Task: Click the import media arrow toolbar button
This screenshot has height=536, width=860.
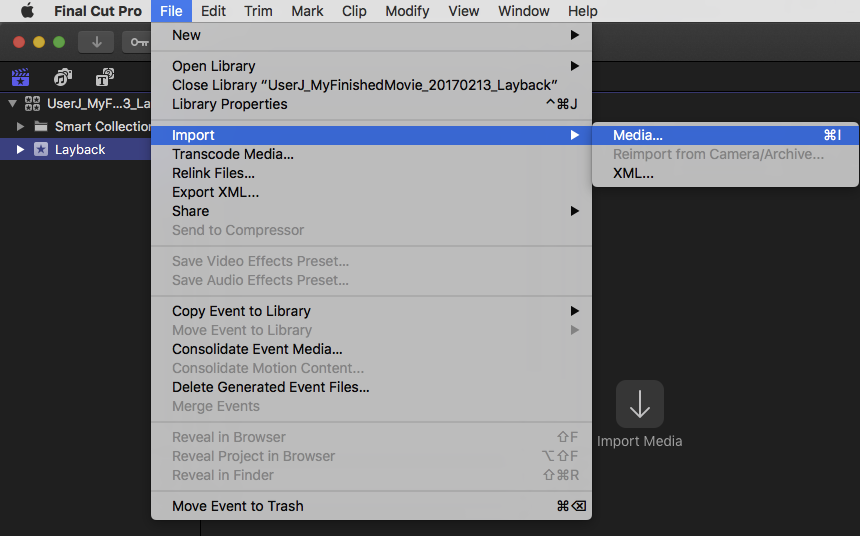Action: (96, 42)
